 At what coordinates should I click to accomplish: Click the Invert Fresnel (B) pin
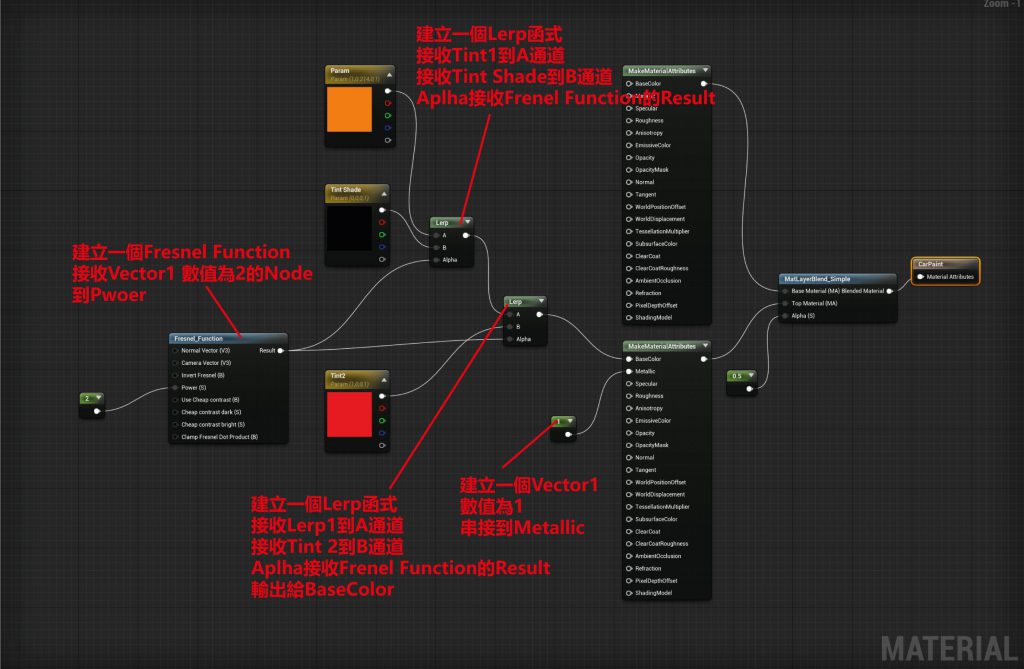coord(176,375)
